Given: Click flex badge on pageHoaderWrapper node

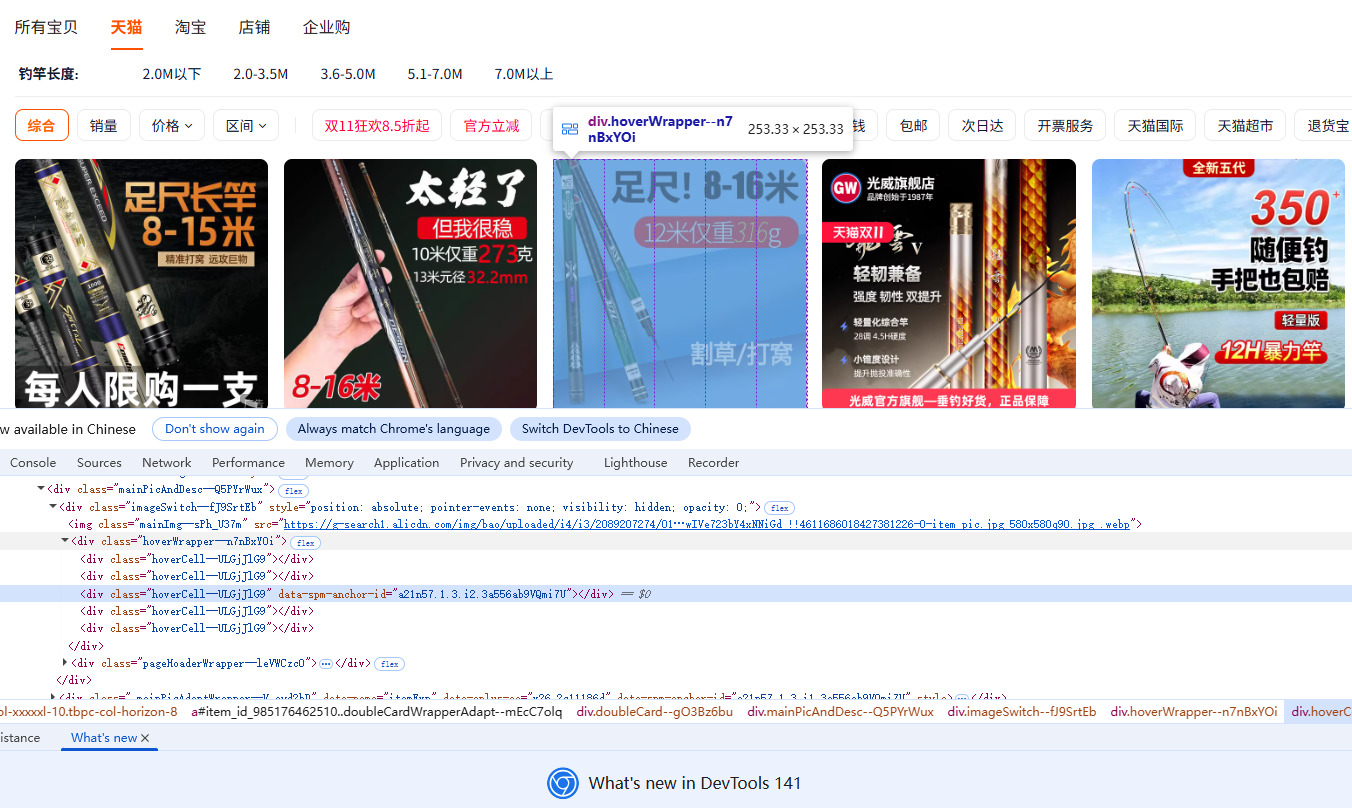Looking at the screenshot, I should (389, 664).
